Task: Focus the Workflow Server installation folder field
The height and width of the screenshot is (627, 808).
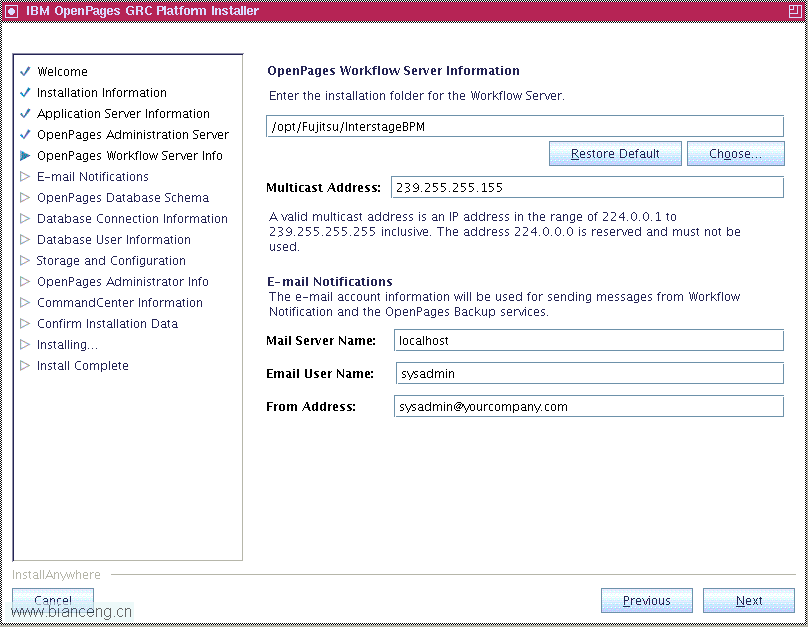Action: click(x=525, y=127)
